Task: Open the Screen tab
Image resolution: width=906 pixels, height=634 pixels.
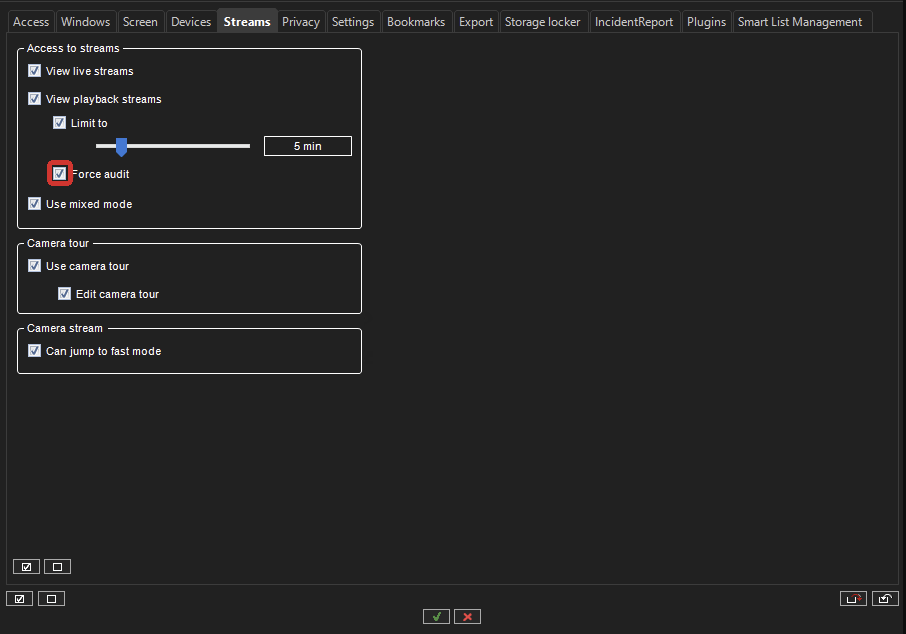Action: tap(140, 22)
